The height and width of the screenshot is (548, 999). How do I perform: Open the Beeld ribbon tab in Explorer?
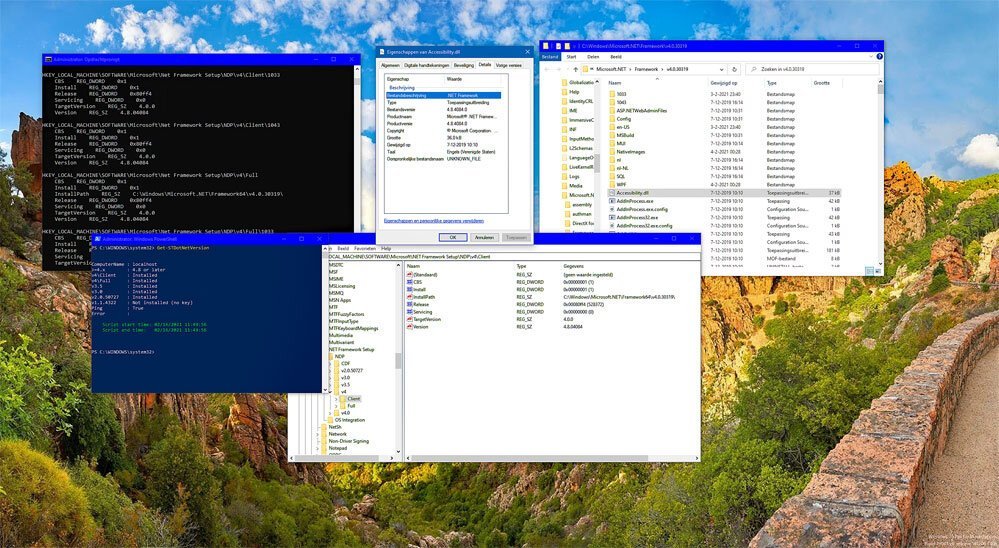pos(616,57)
